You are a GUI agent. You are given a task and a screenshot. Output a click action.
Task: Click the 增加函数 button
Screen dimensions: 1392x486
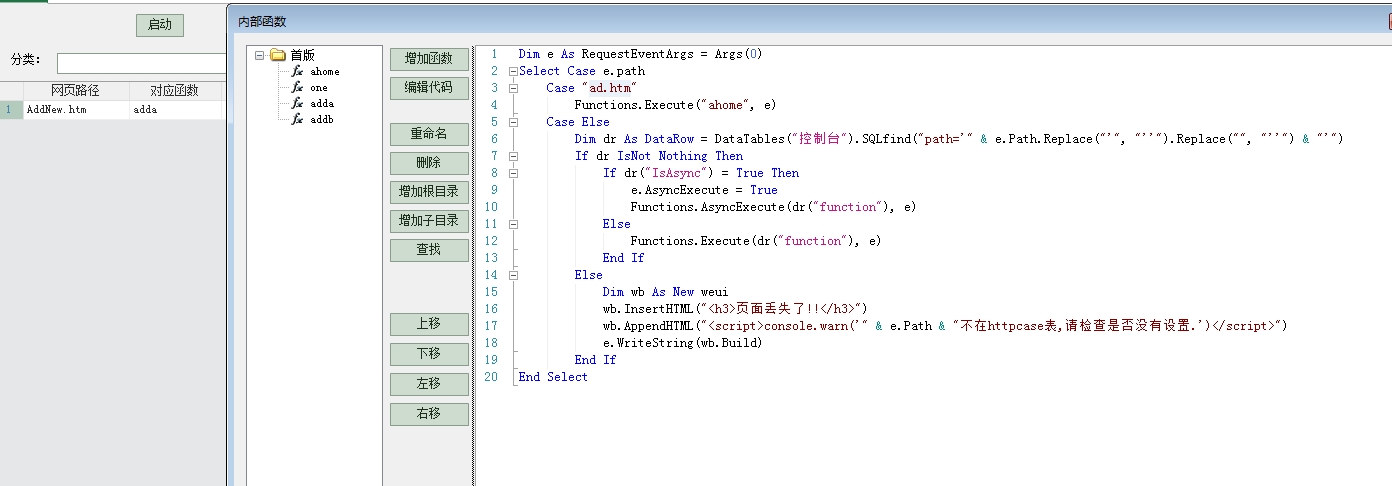click(x=429, y=59)
